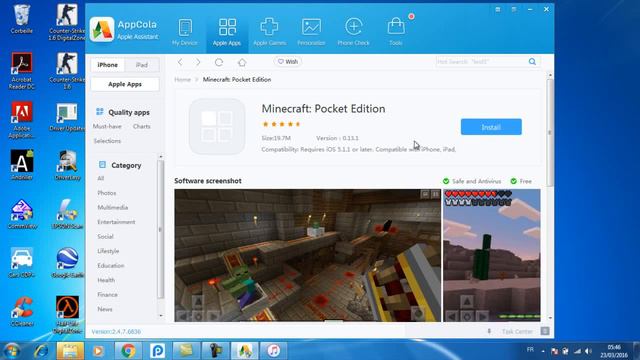The image size is (640, 360).
Task: Go back with the left arrow
Action: 180,62
